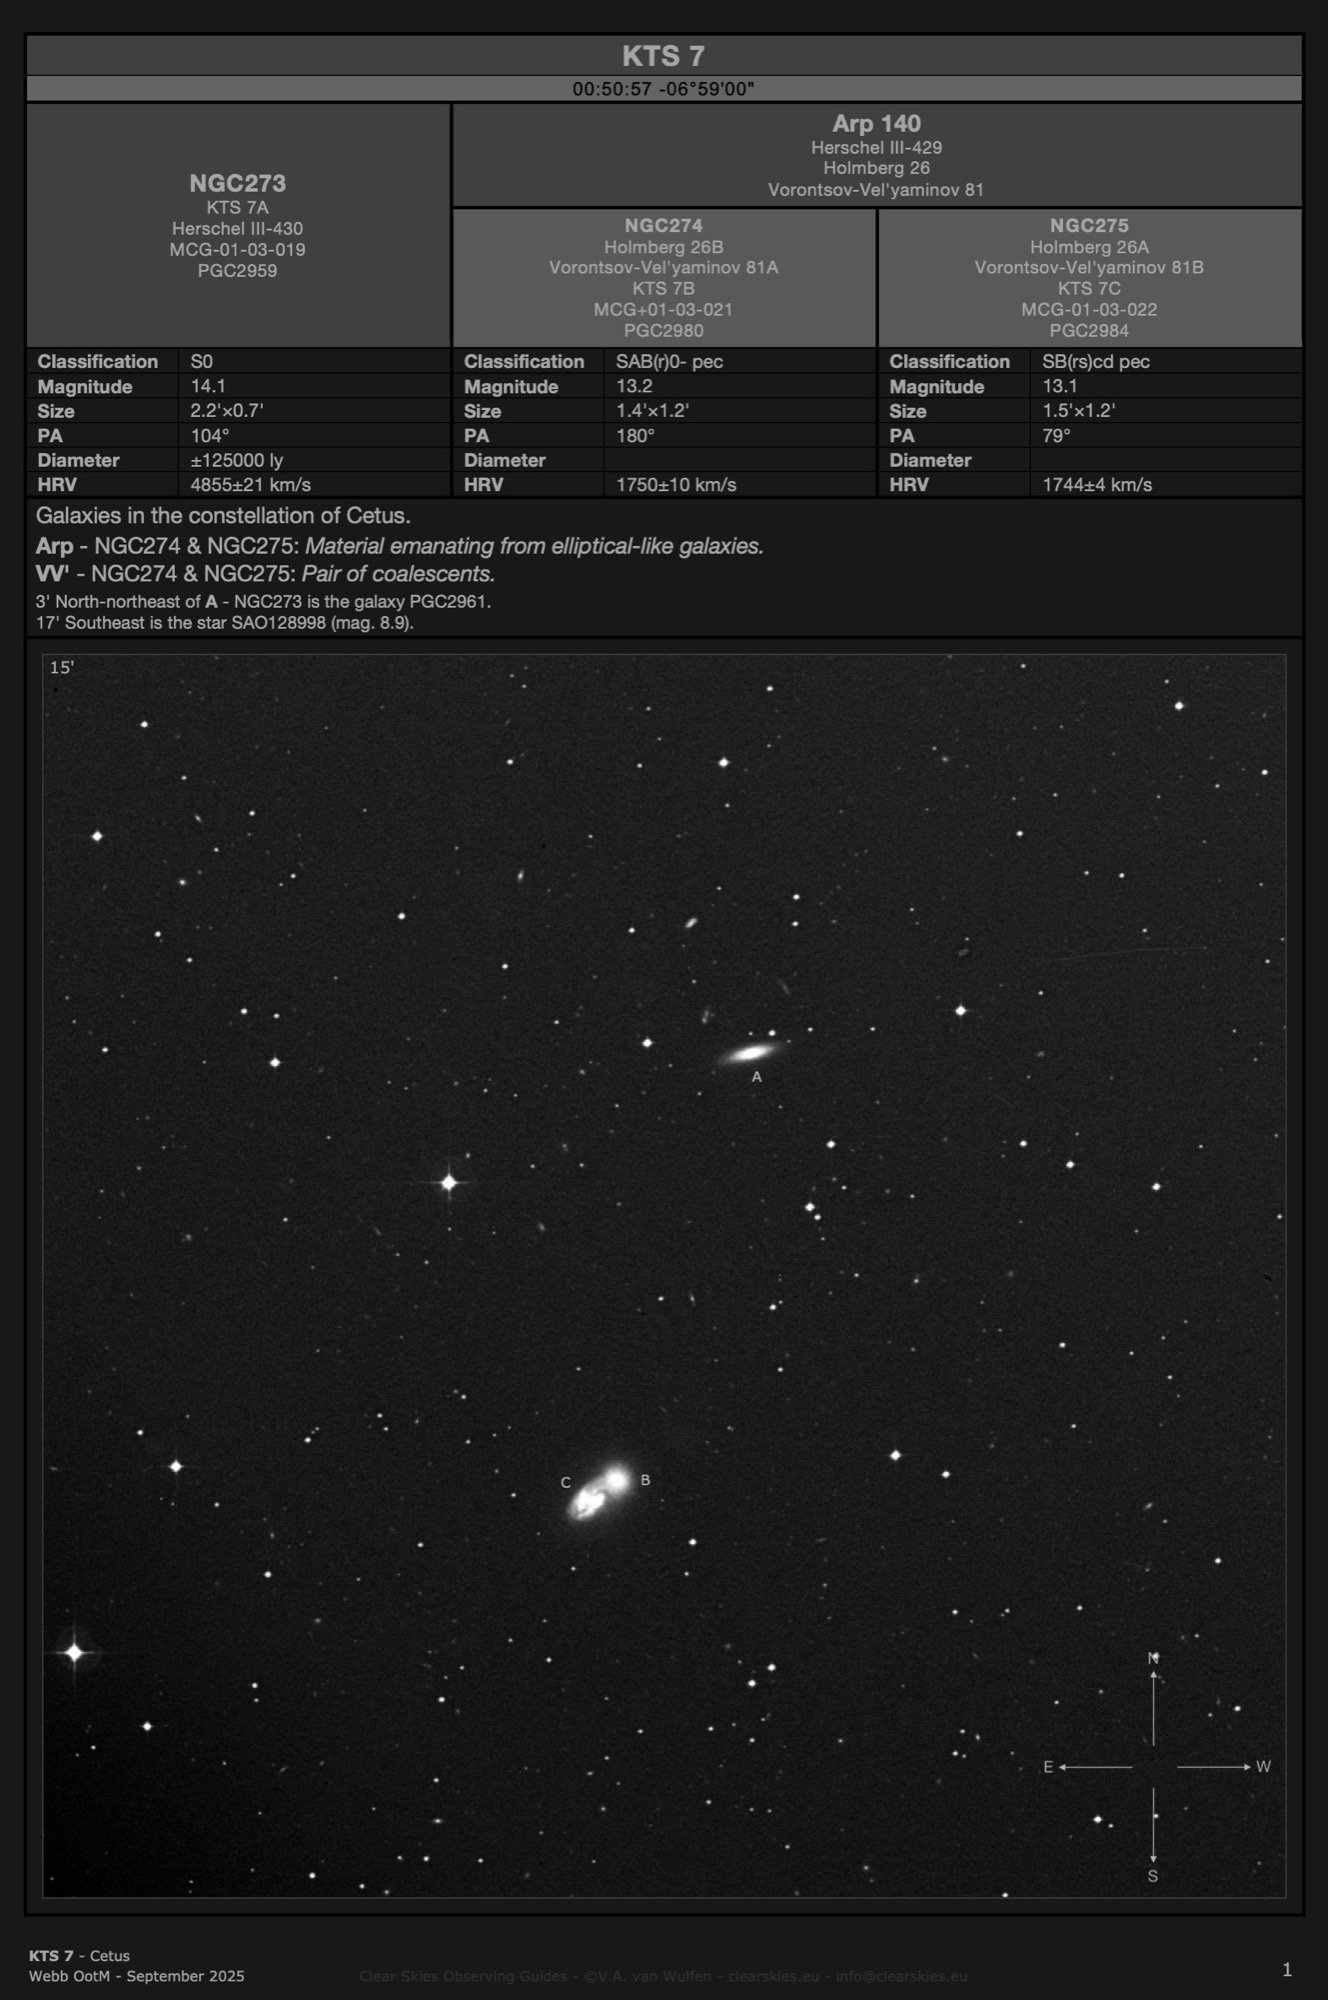This screenshot has width=1328, height=2000.
Task: Select the "KTS 7A" designation
Action: point(238,208)
